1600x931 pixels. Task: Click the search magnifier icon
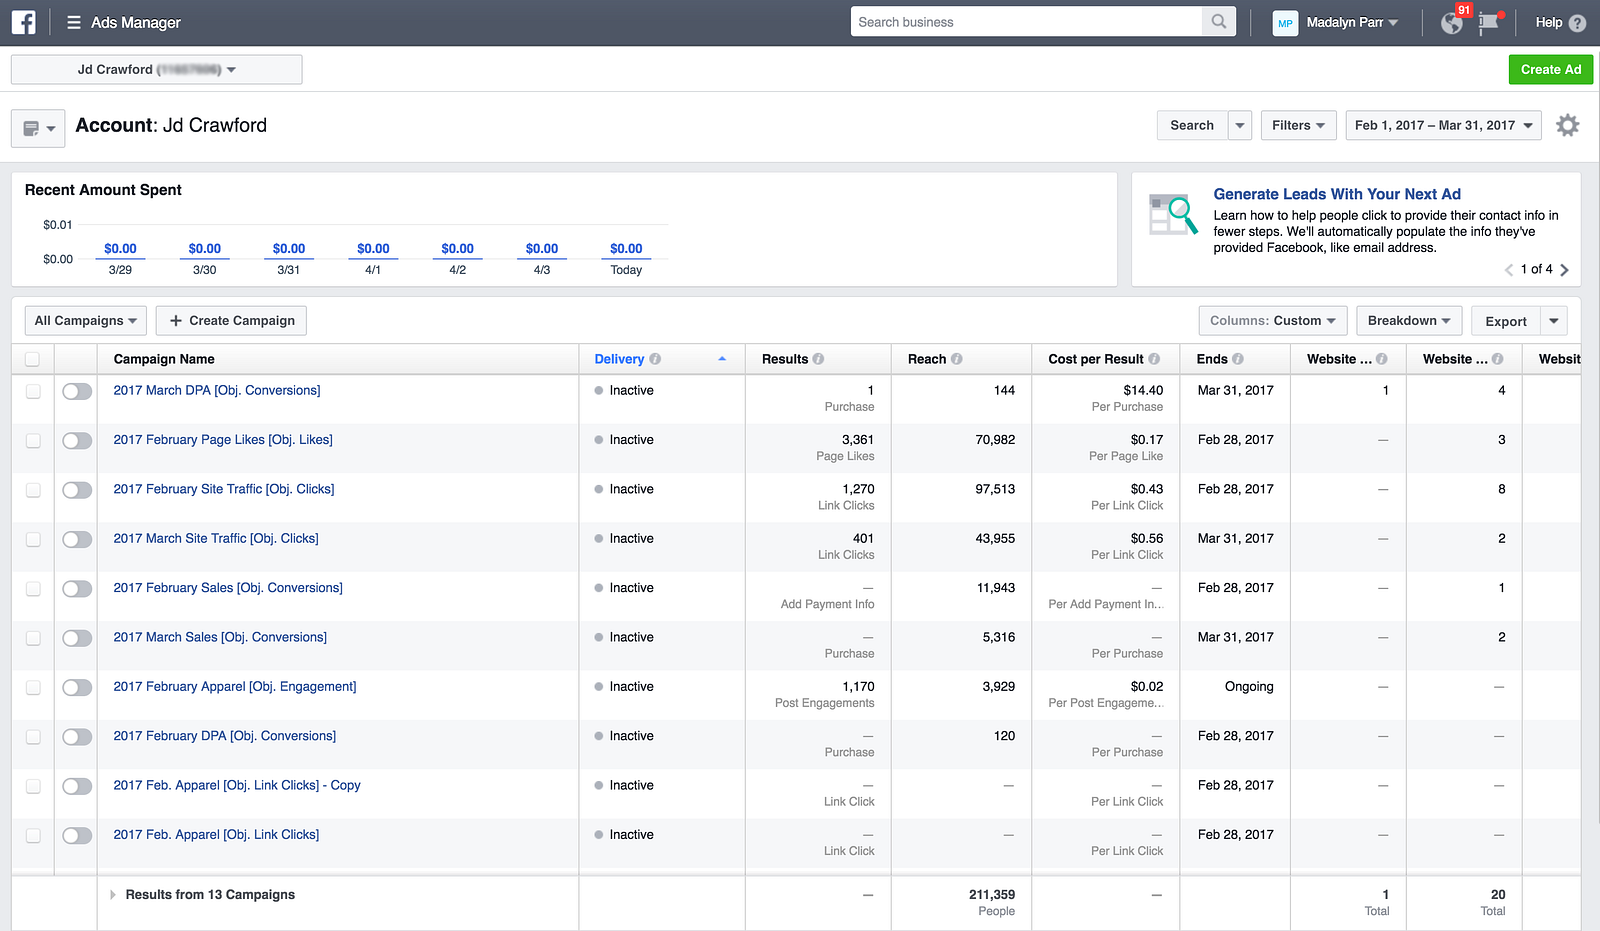point(1218,22)
